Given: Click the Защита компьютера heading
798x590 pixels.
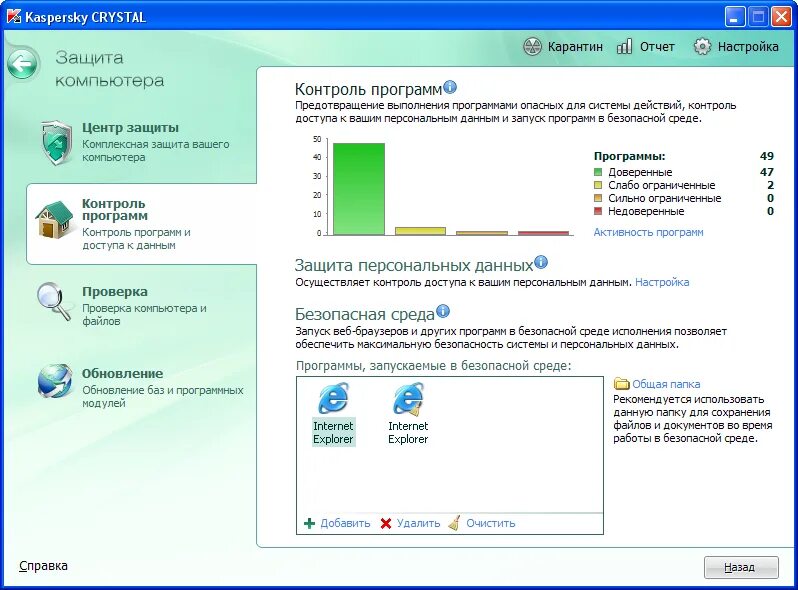Looking at the screenshot, I should (x=109, y=69).
